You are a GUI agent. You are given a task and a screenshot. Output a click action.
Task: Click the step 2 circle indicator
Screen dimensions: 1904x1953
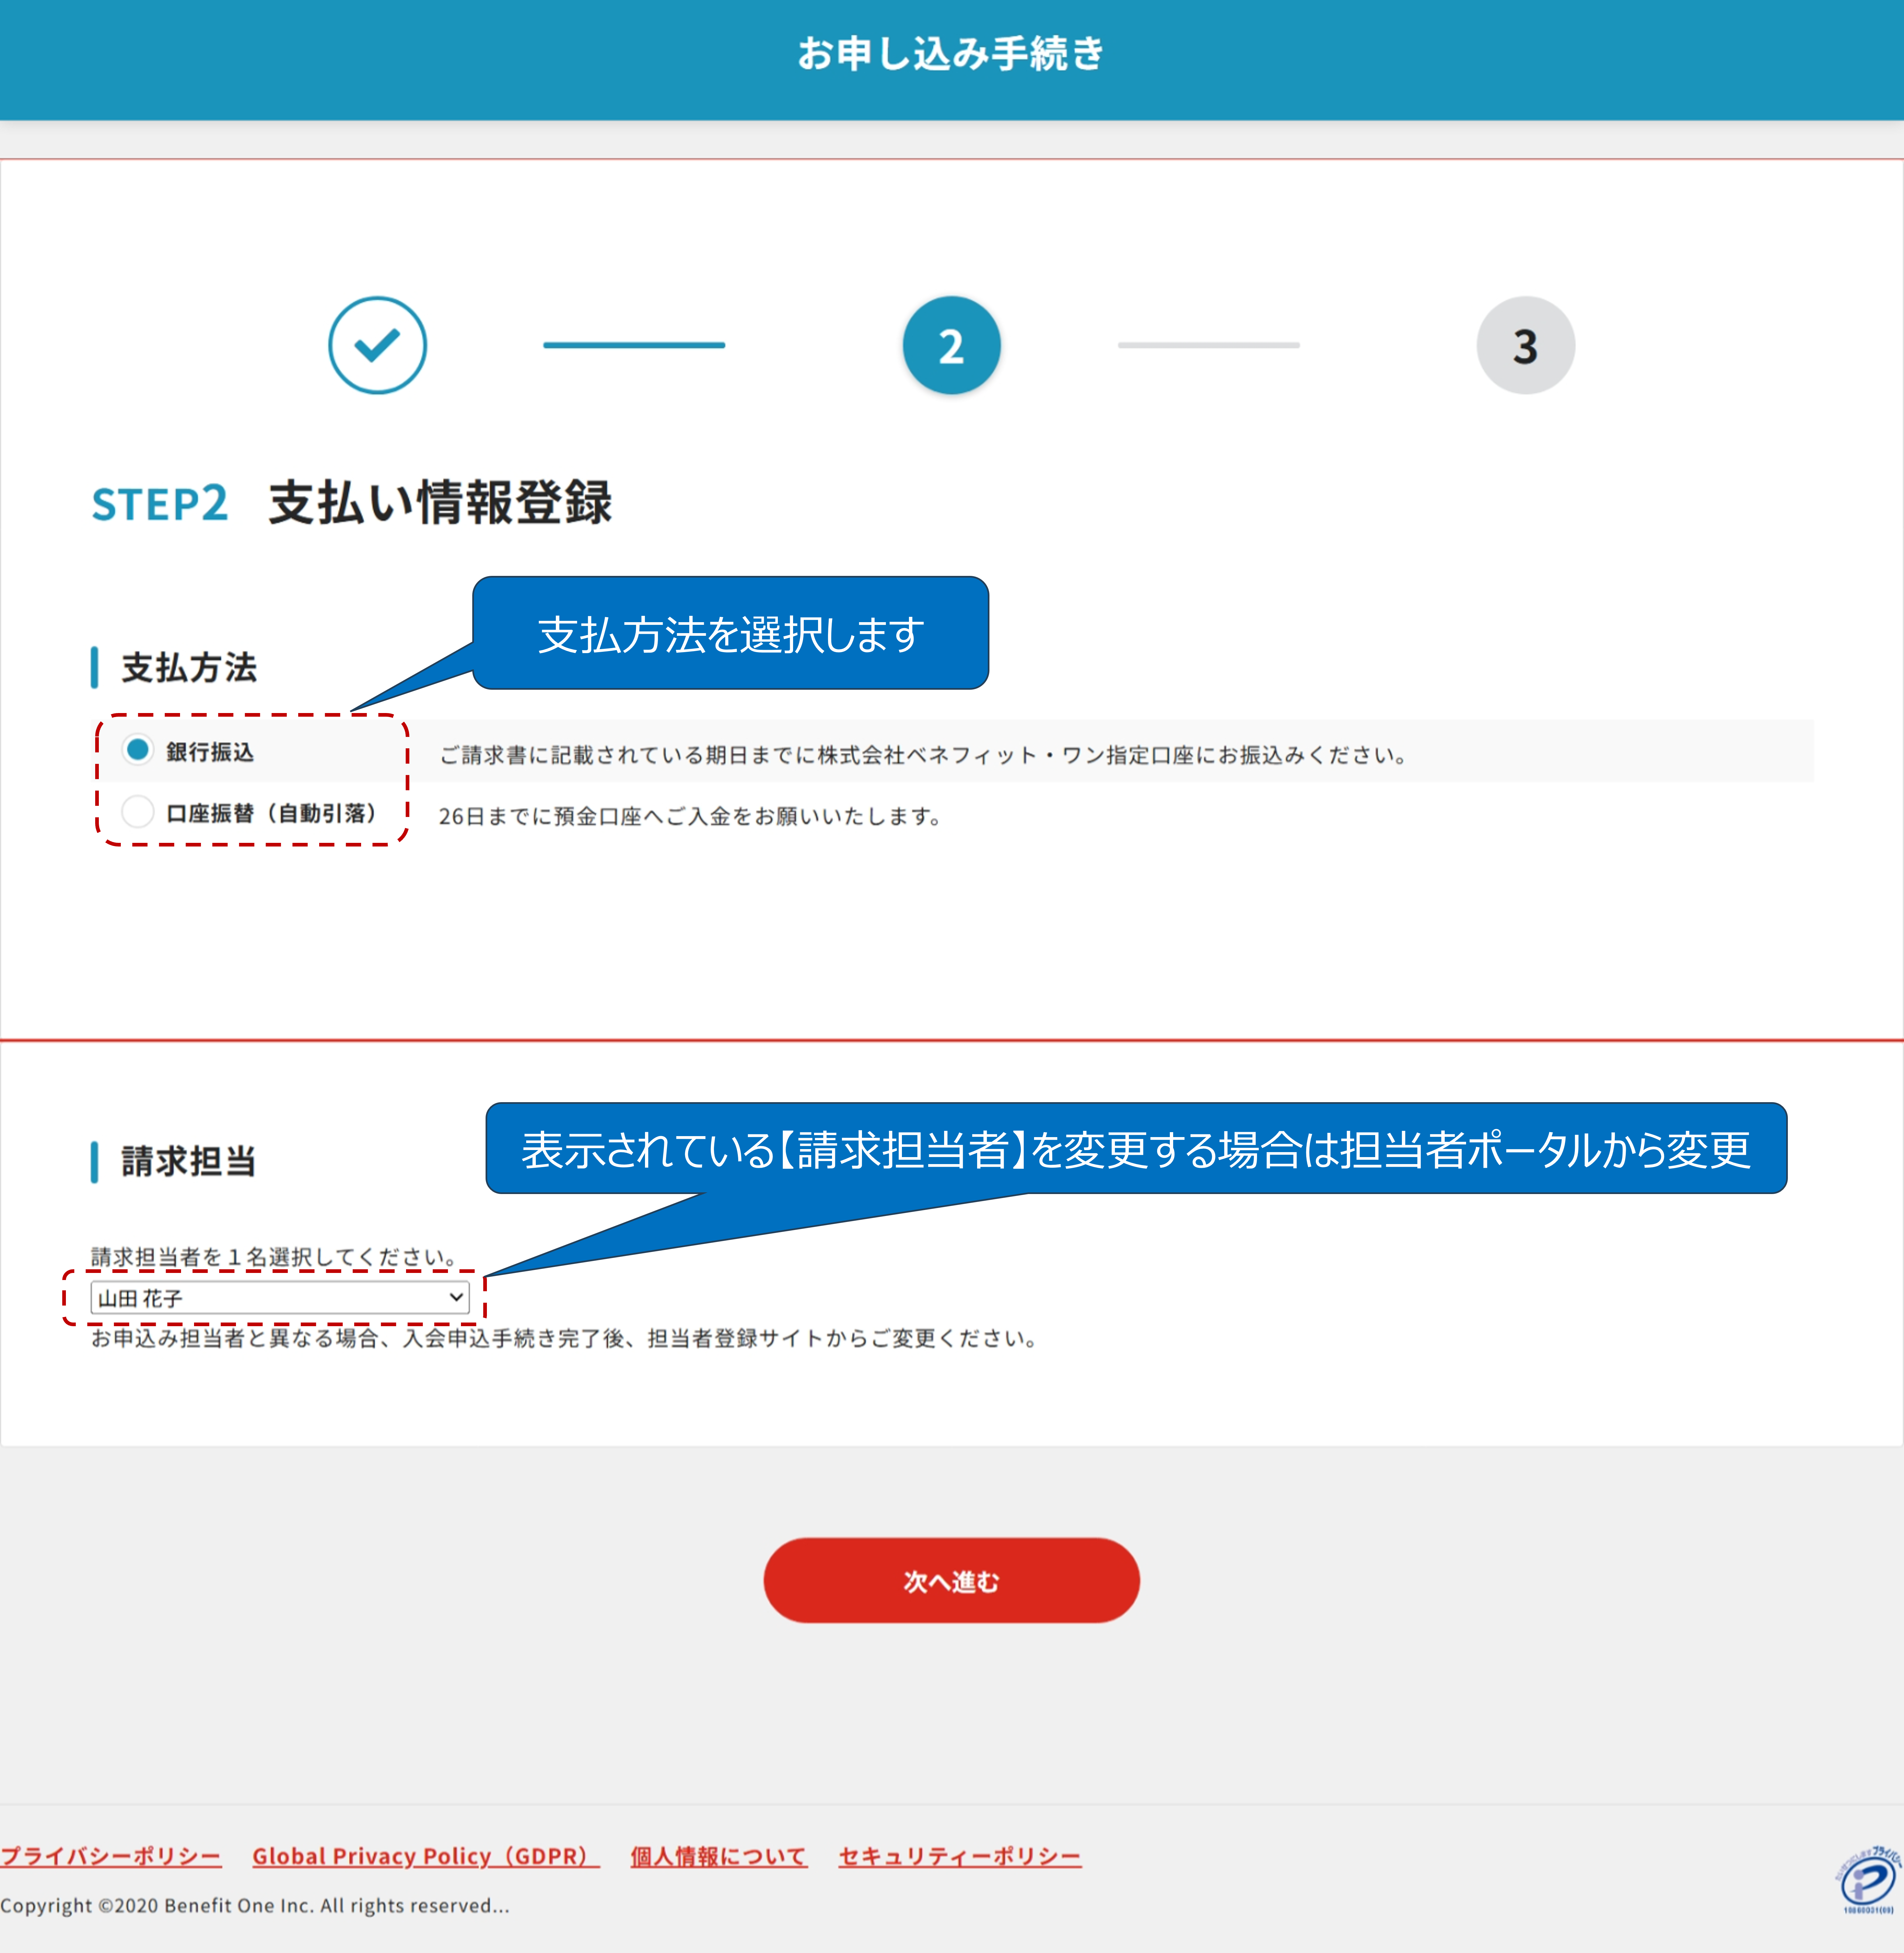[x=951, y=345]
